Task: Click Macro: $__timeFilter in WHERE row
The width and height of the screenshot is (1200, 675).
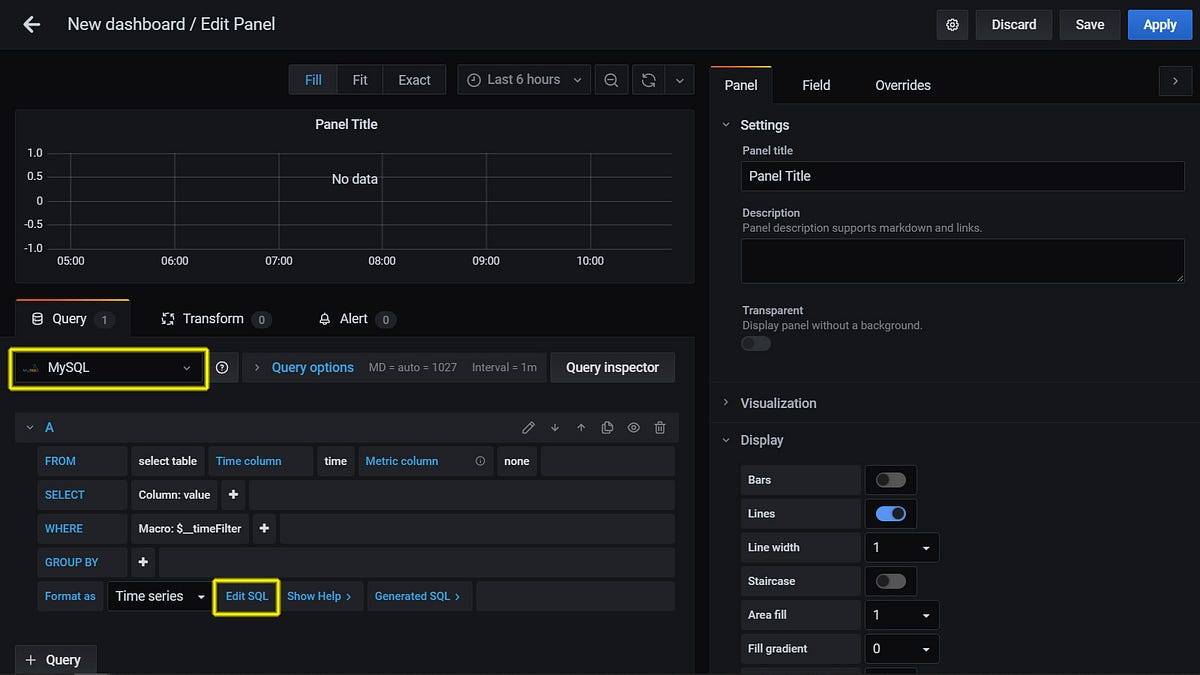Action: (x=190, y=529)
